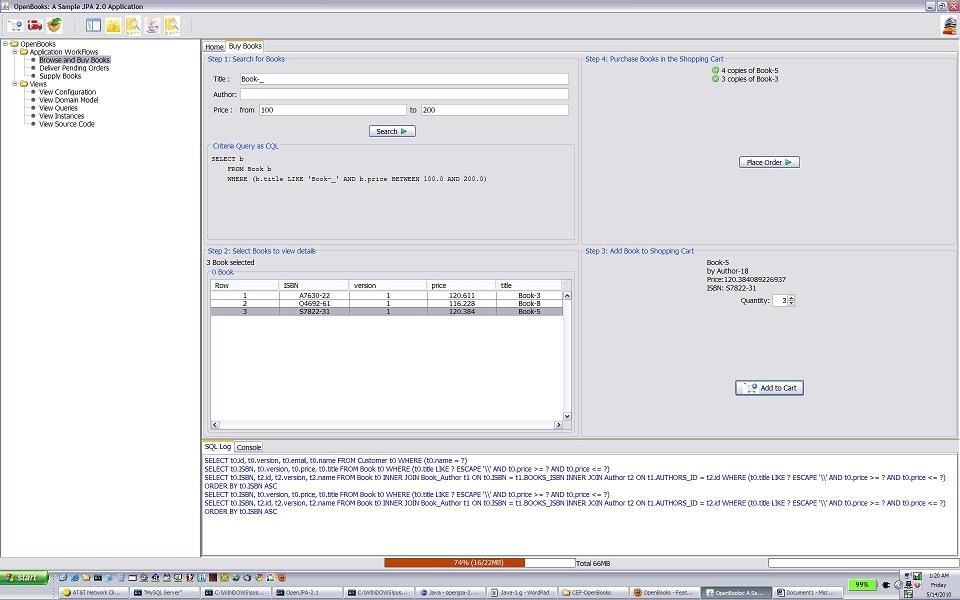Screen dimensions: 960x600
Task: Click the books icon at top right corner
Action: [949, 26]
